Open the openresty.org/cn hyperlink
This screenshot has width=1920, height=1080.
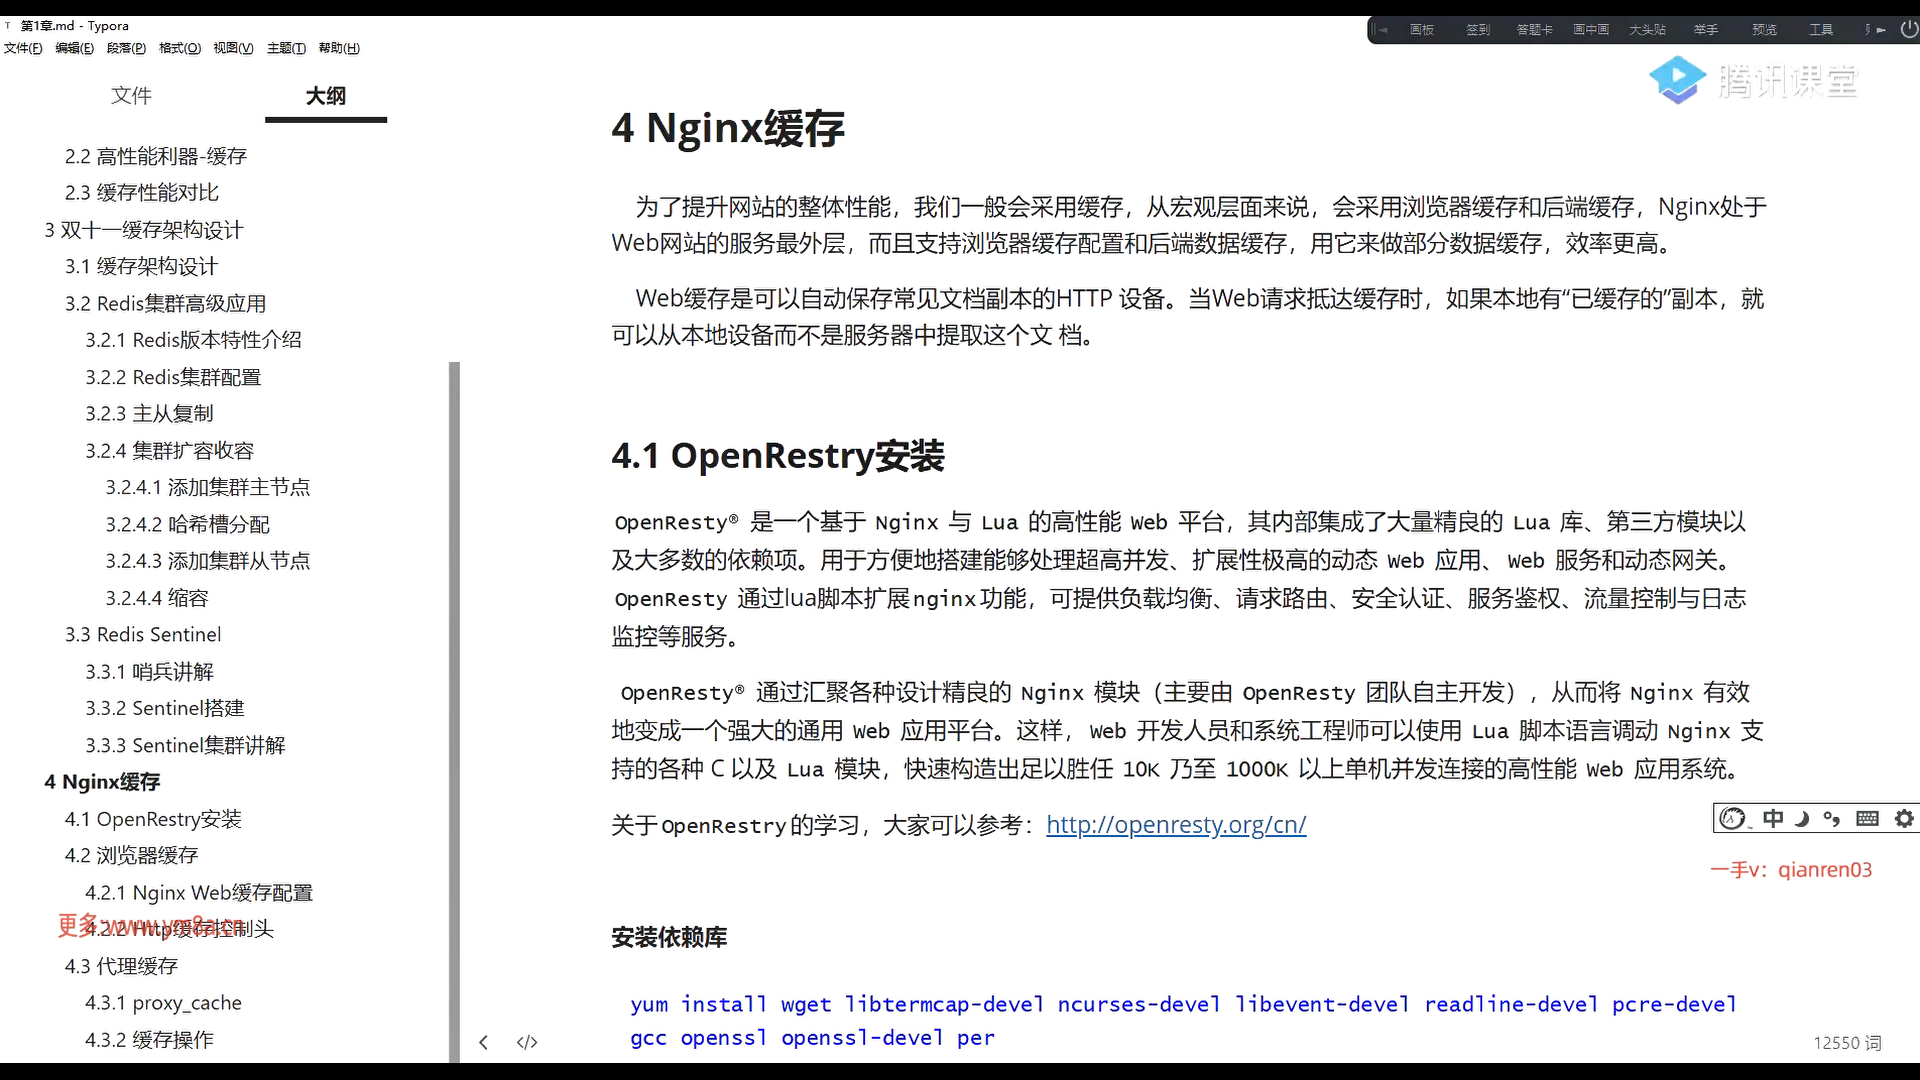pyautogui.click(x=1176, y=825)
